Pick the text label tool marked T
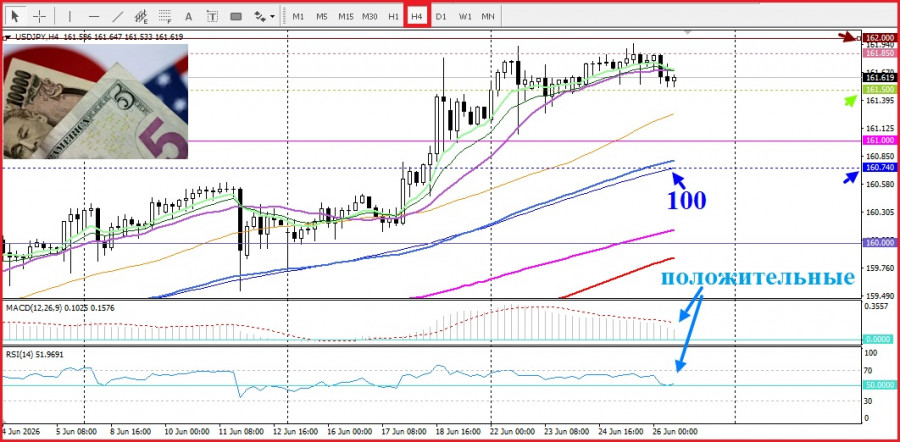The width and height of the screenshot is (900, 442). [212, 16]
